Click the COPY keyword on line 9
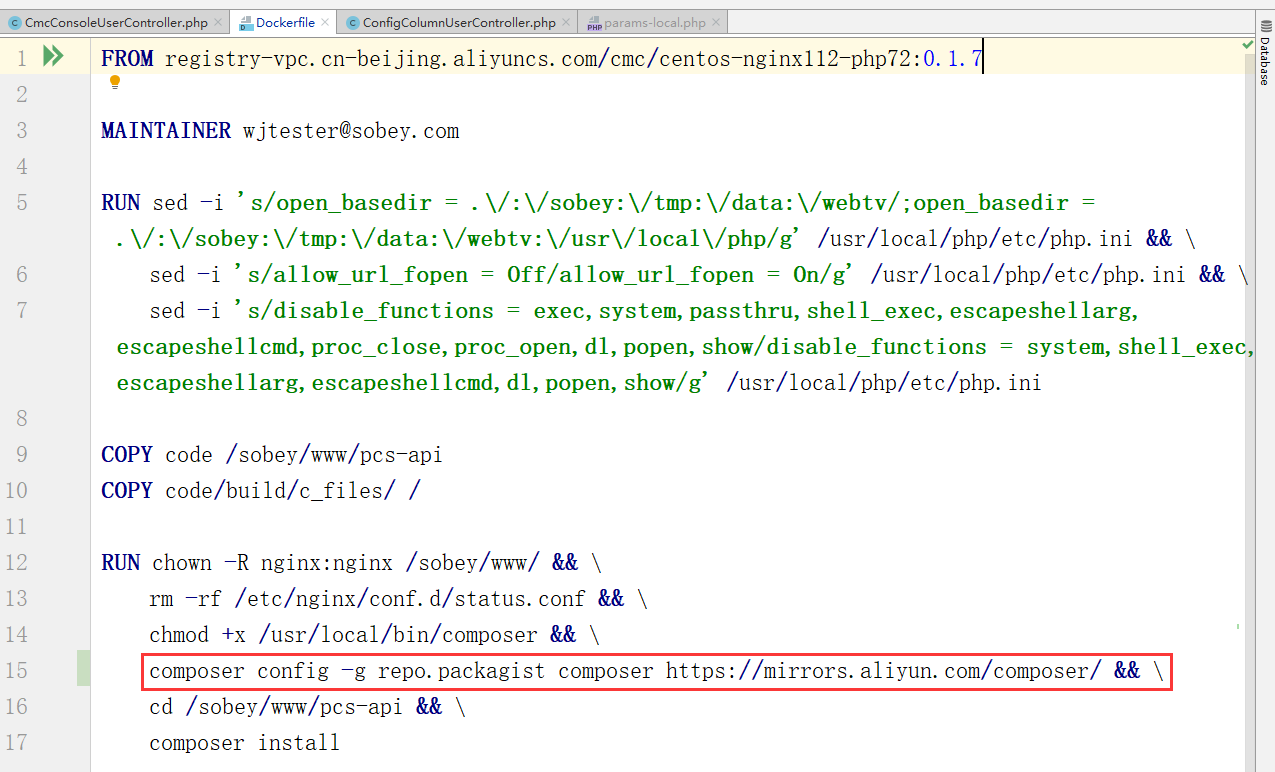Screen dimensions: 1275x772 [127, 455]
